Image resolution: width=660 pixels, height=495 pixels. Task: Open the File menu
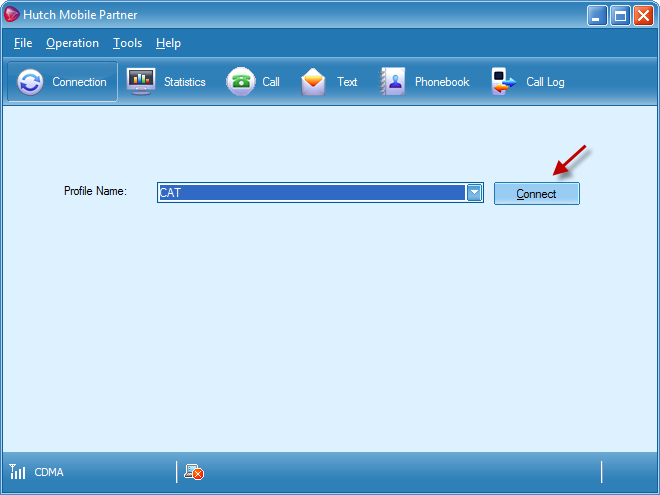pyautogui.click(x=23, y=43)
